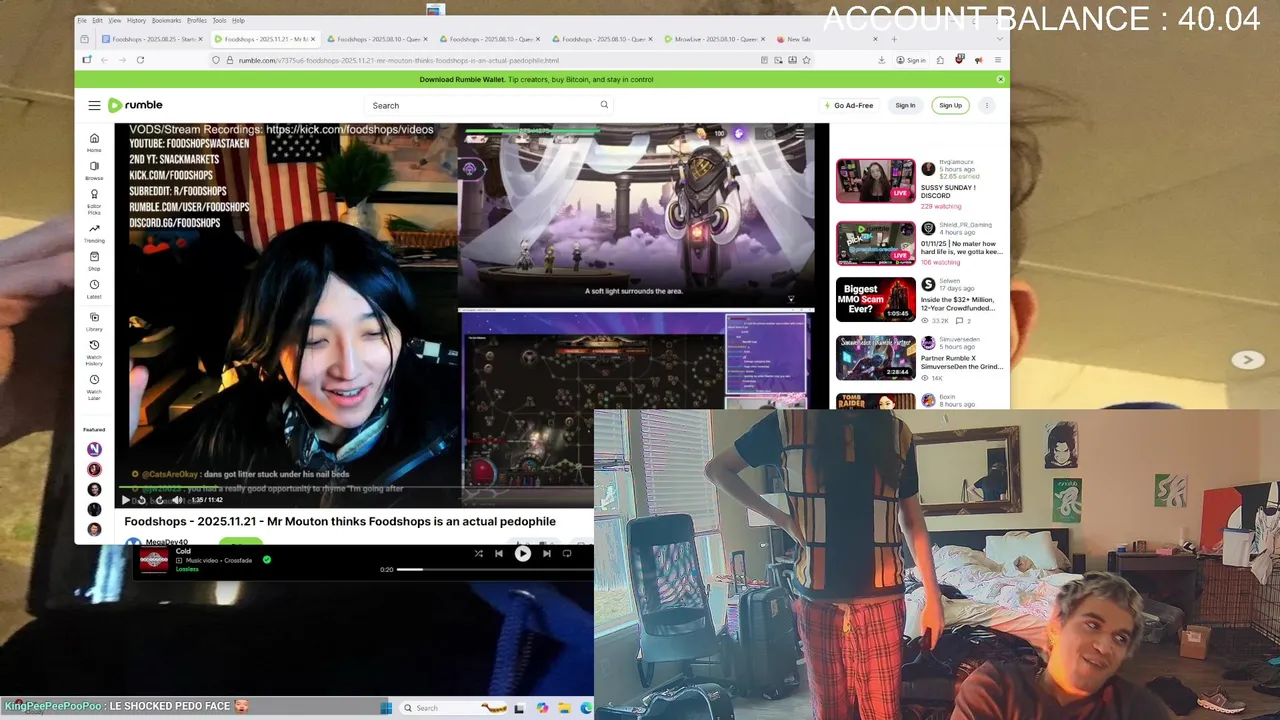Open the File menu

coord(83,20)
